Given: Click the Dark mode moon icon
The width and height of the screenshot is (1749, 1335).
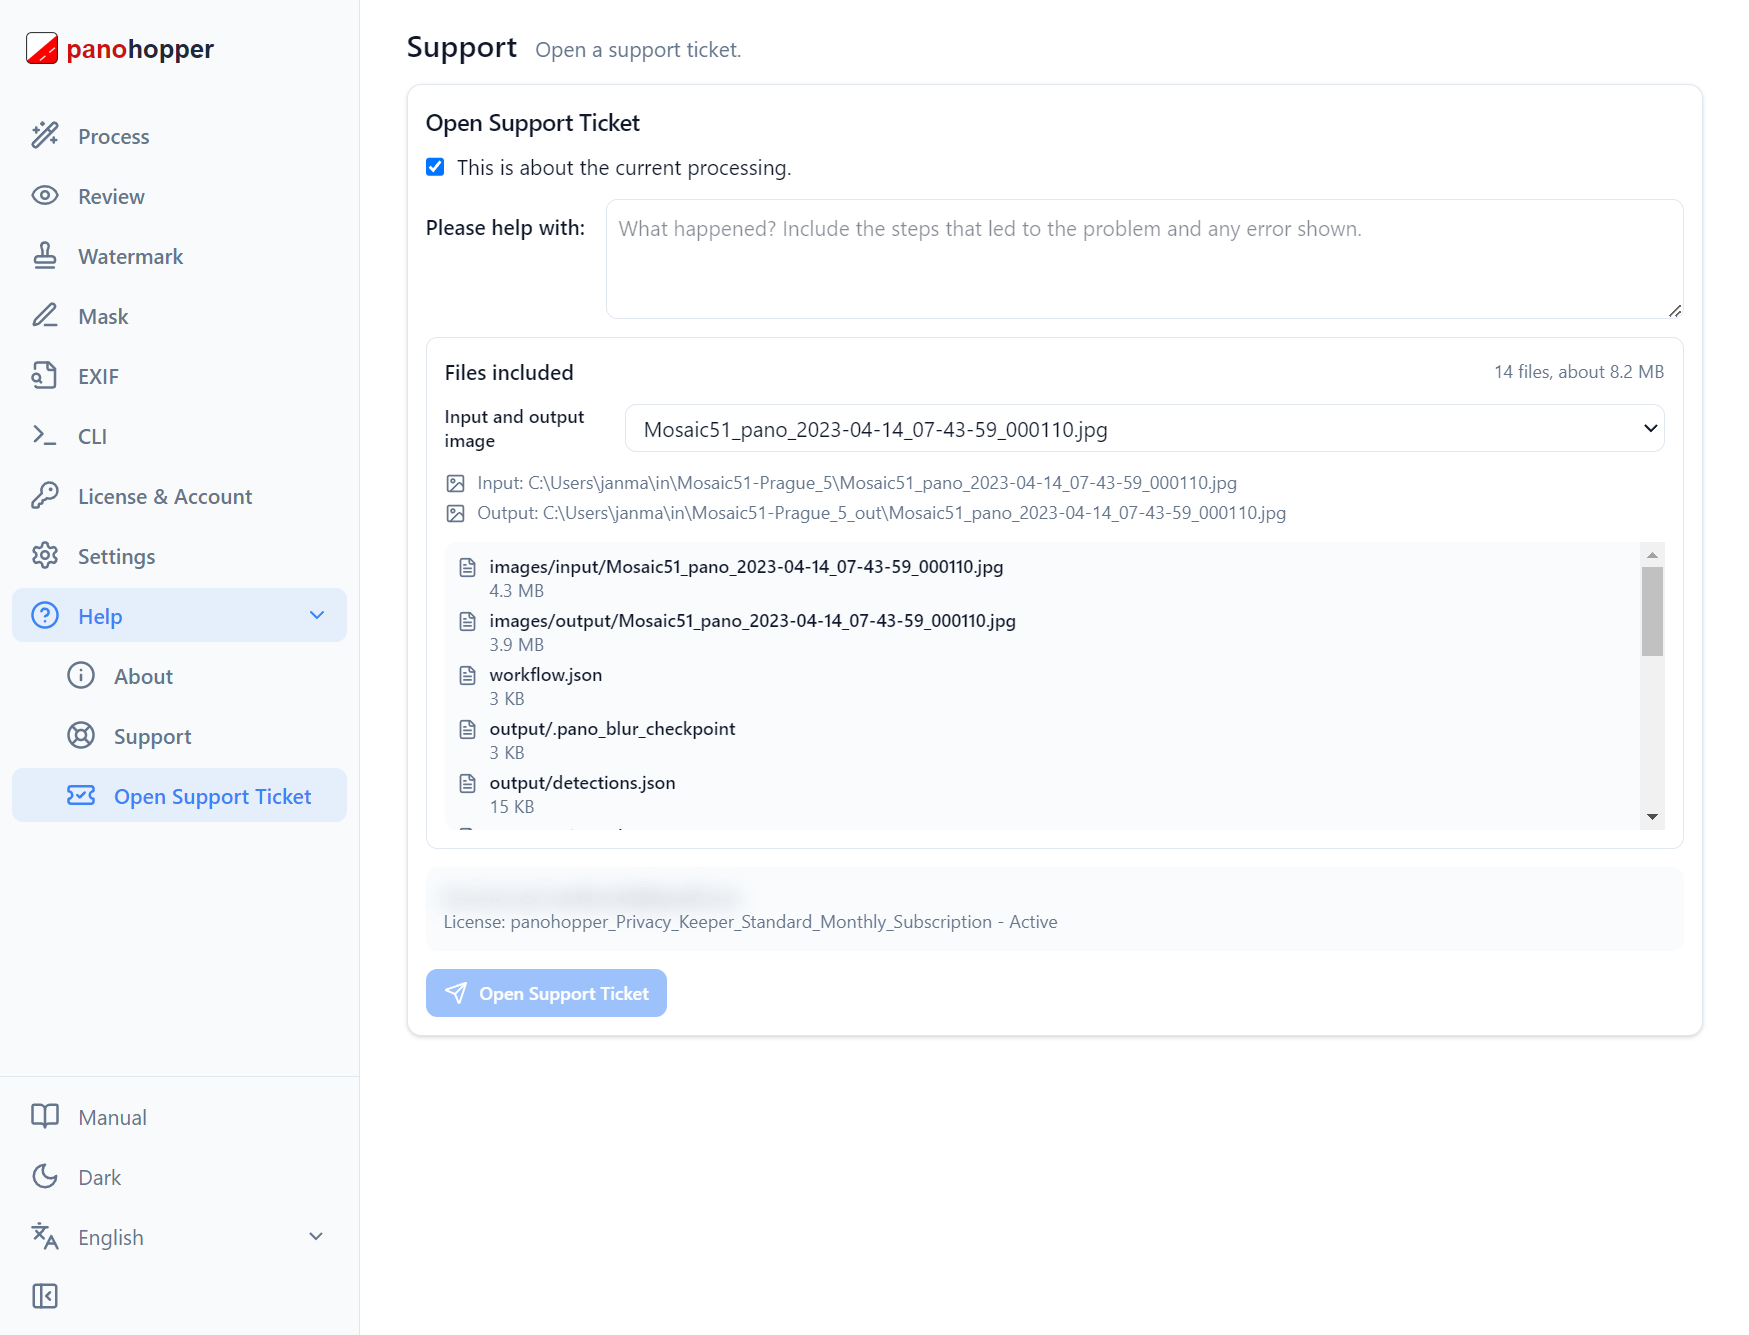Looking at the screenshot, I should click(45, 1176).
